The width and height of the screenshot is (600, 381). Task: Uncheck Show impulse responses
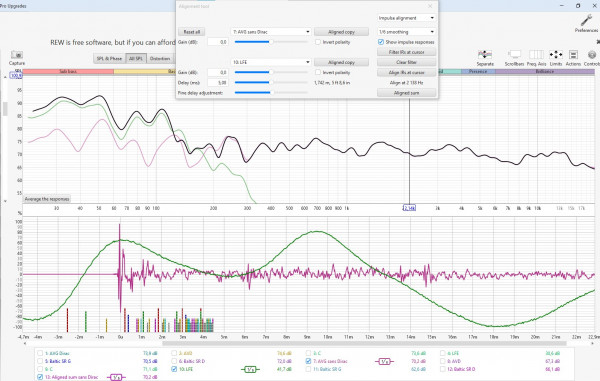(381, 42)
